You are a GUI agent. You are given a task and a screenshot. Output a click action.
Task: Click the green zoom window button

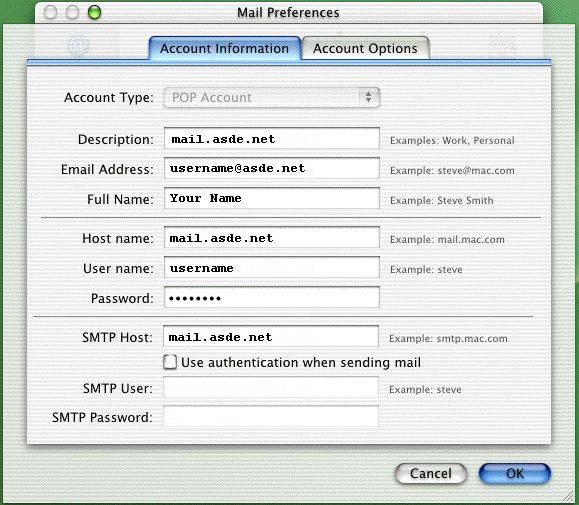pyautogui.click(x=94, y=12)
